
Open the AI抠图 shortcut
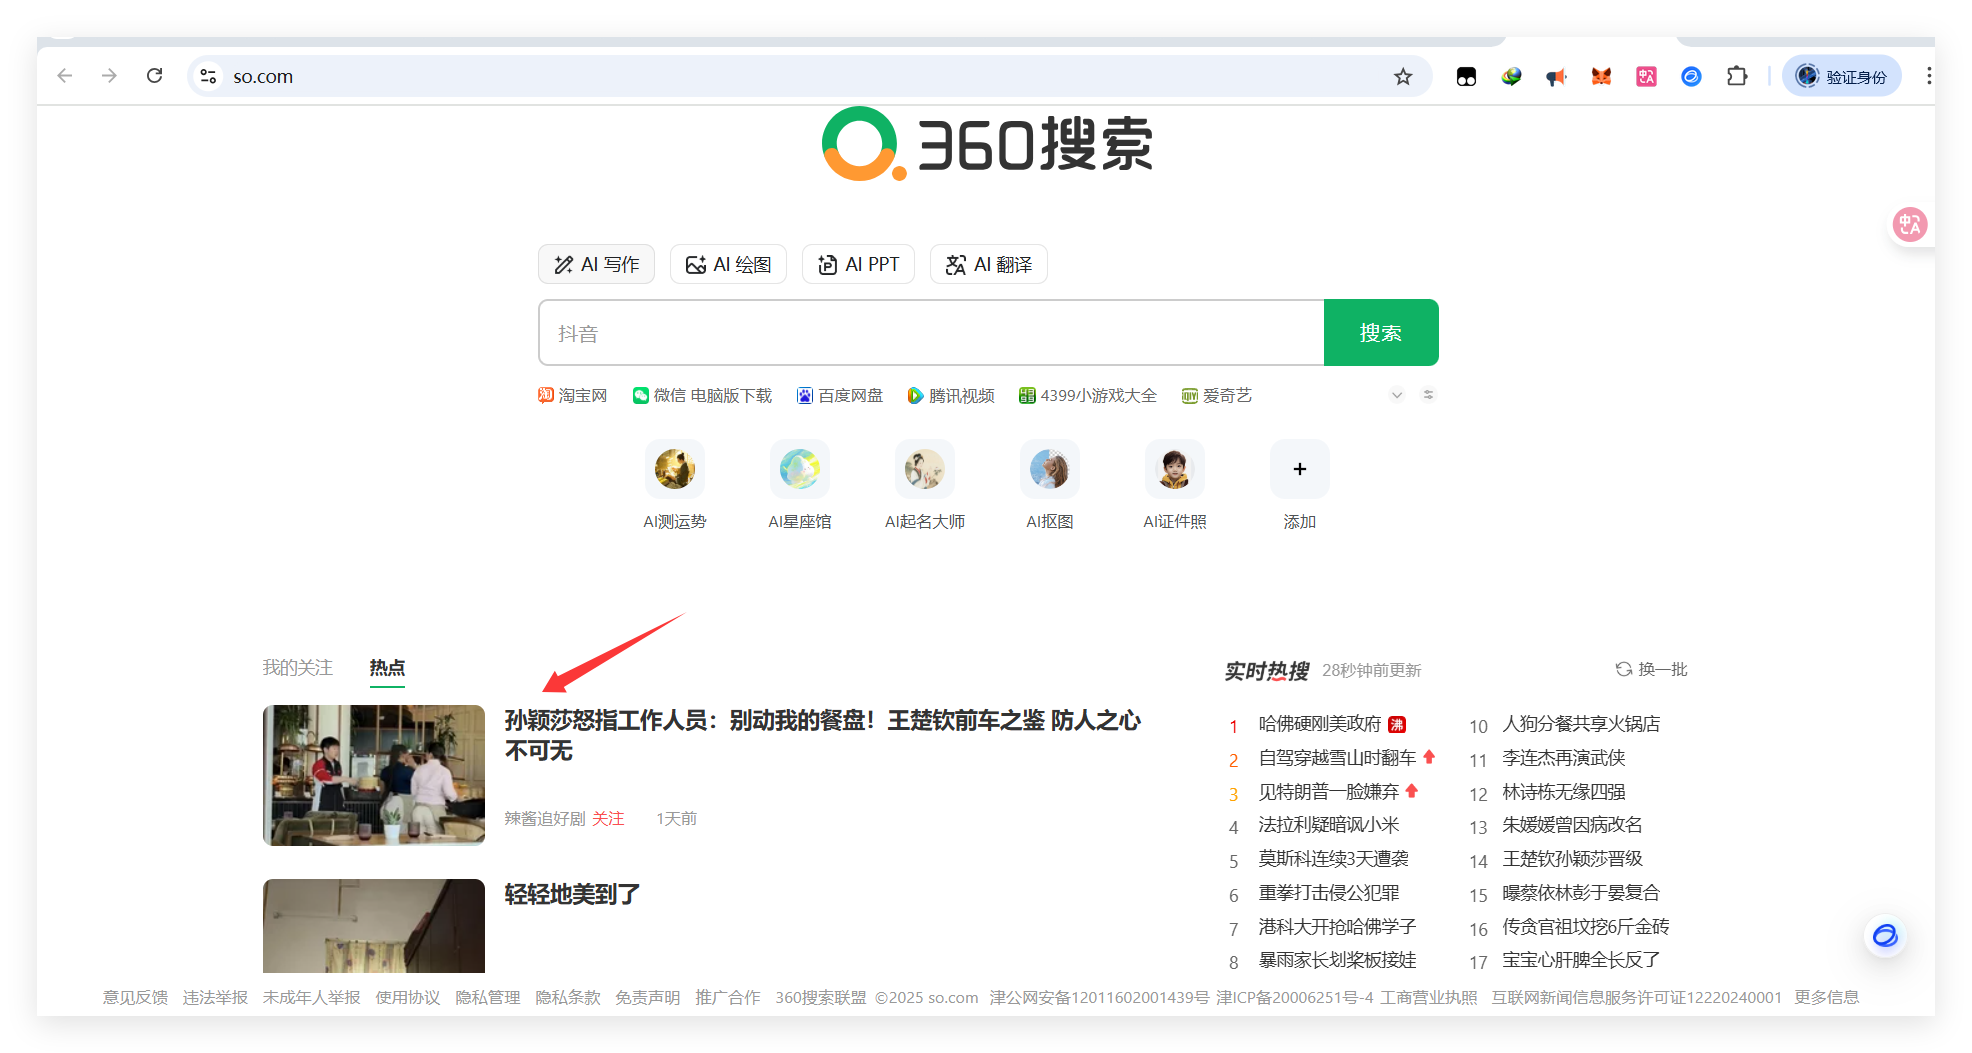coord(1050,486)
